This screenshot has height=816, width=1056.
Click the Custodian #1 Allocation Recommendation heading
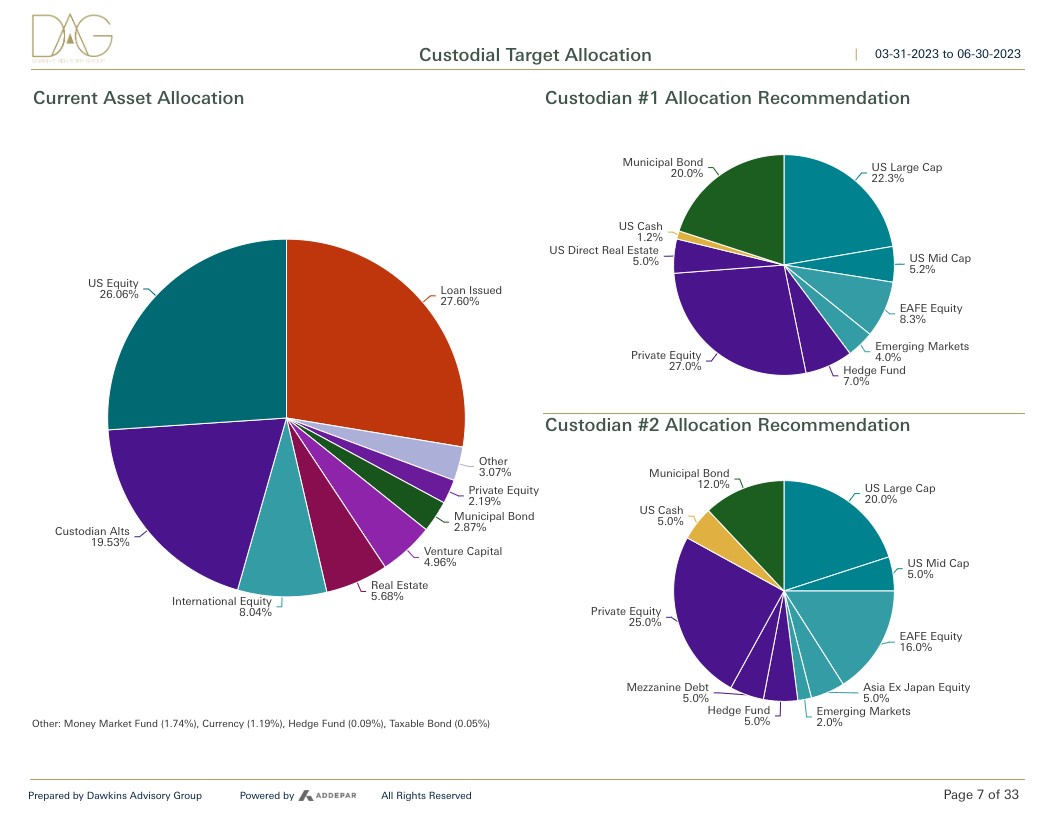pyautogui.click(x=727, y=98)
